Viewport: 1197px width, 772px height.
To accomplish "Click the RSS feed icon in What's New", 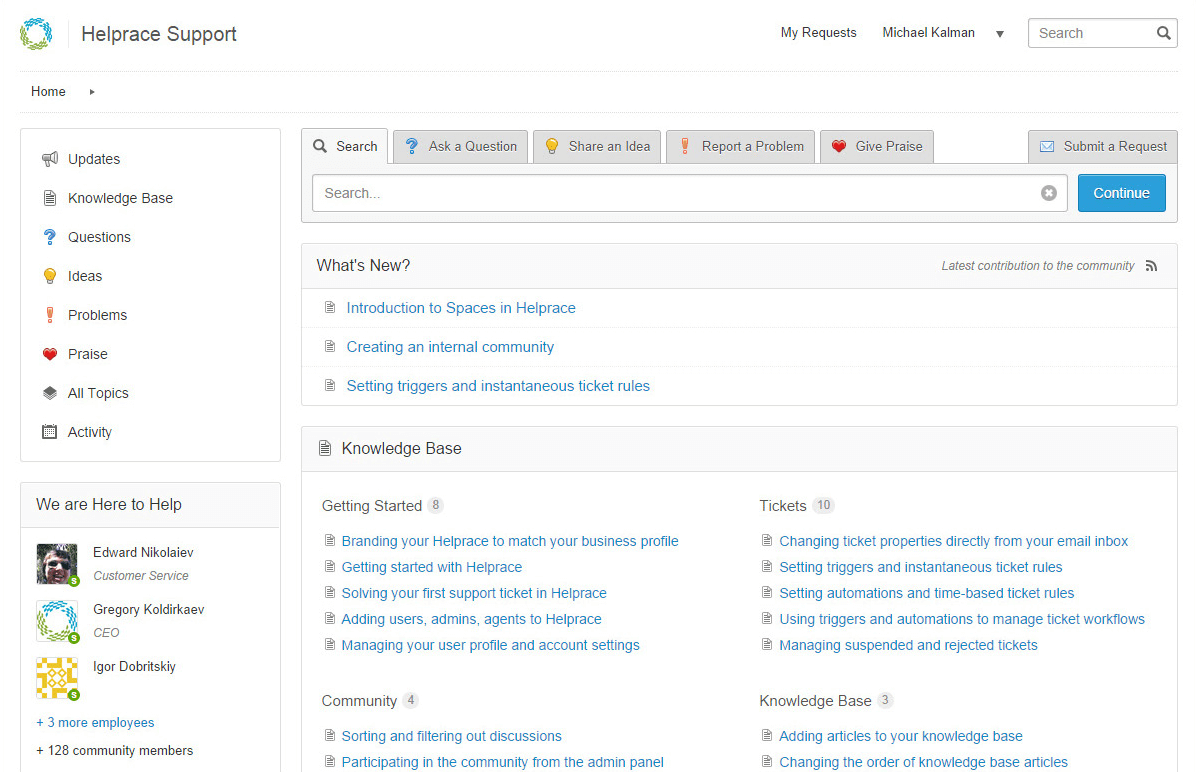I will [1151, 266].
